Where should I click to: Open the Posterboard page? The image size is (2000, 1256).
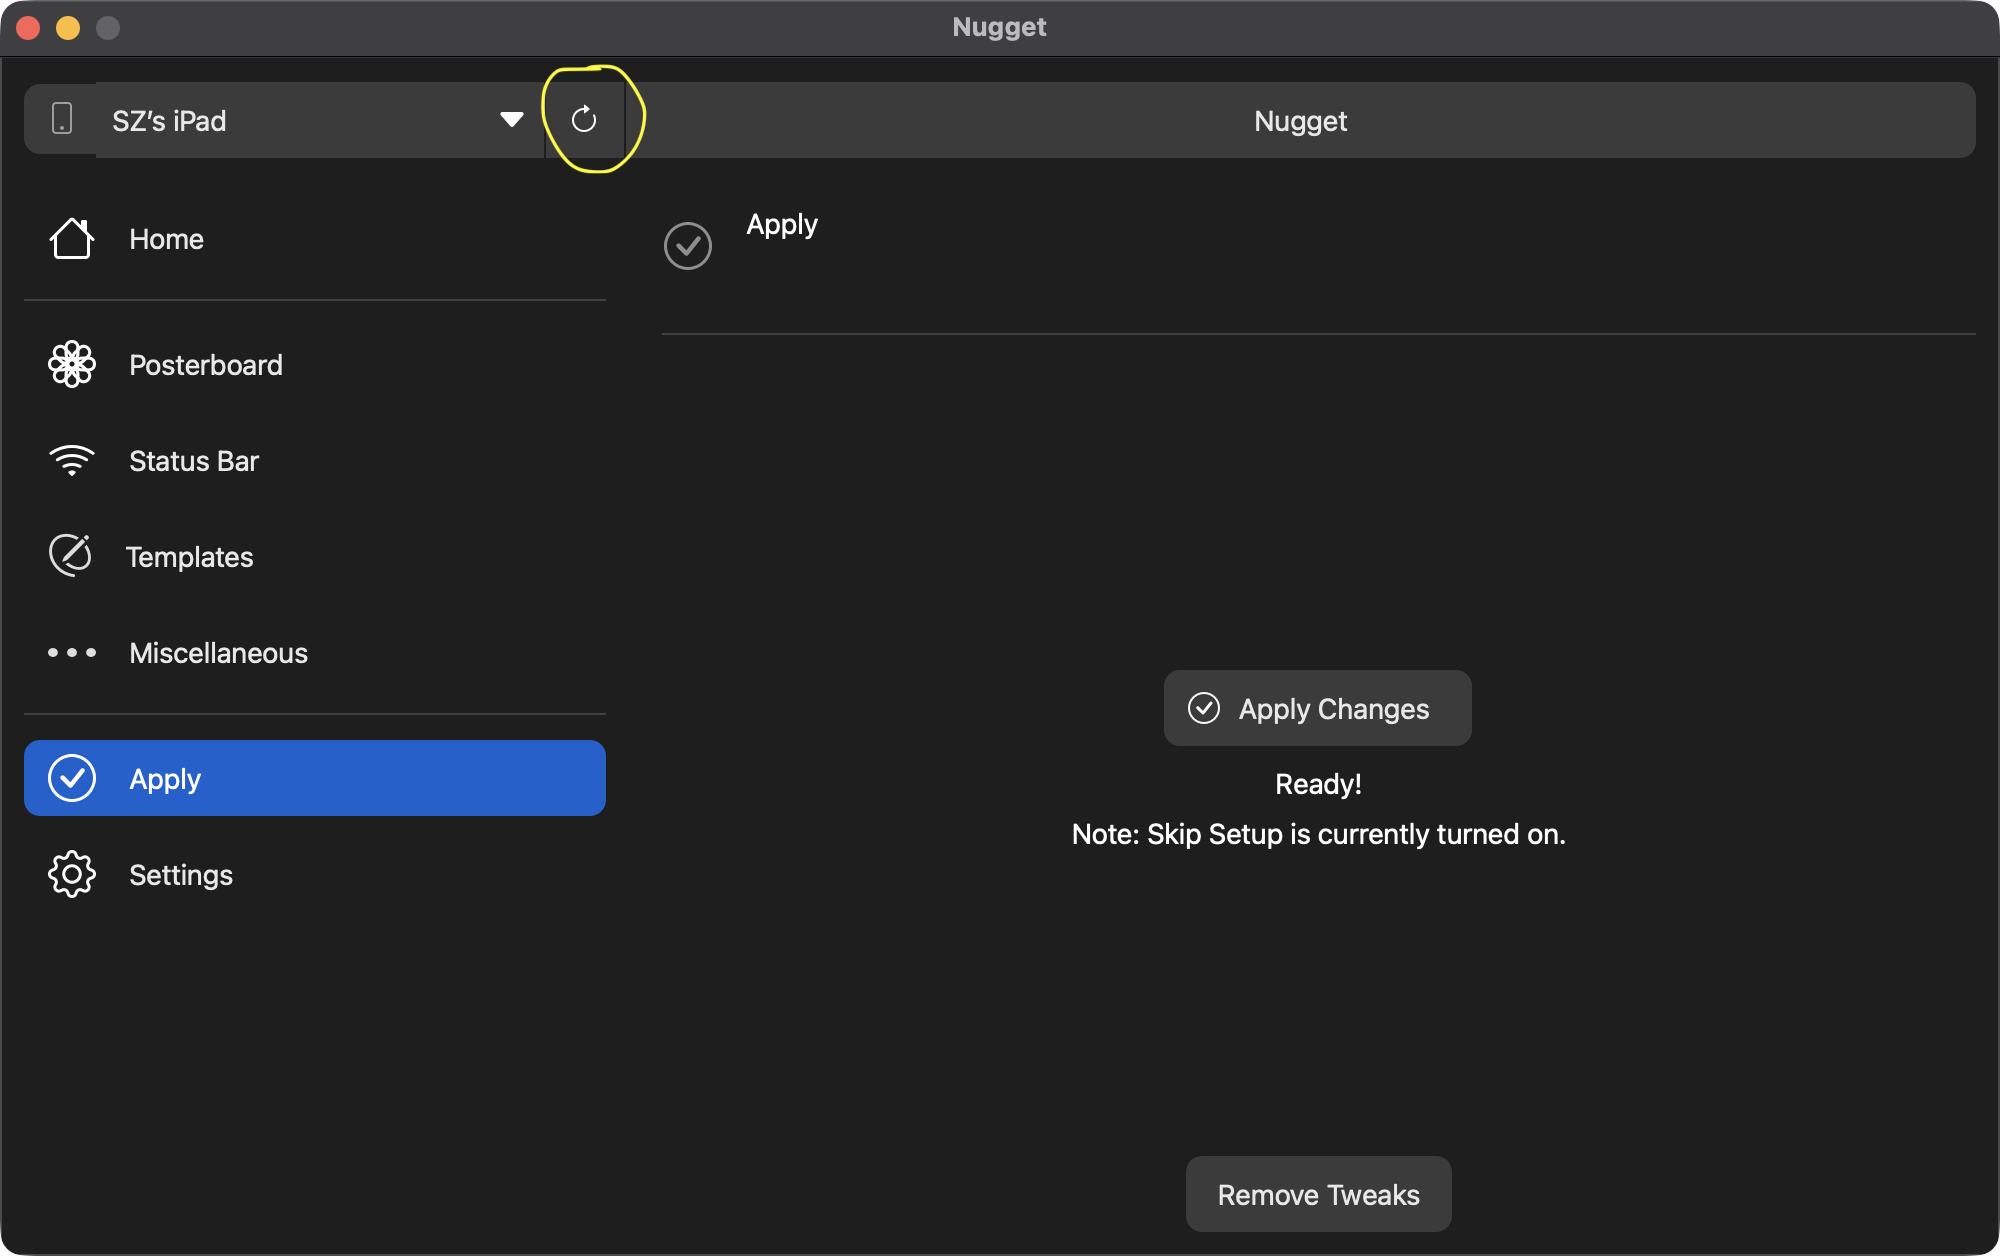(x=206, y=365)
